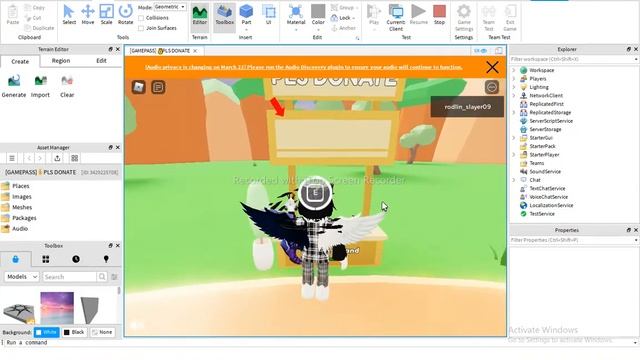Expand the Lighting node in Explorer

(x=514, y=87)
